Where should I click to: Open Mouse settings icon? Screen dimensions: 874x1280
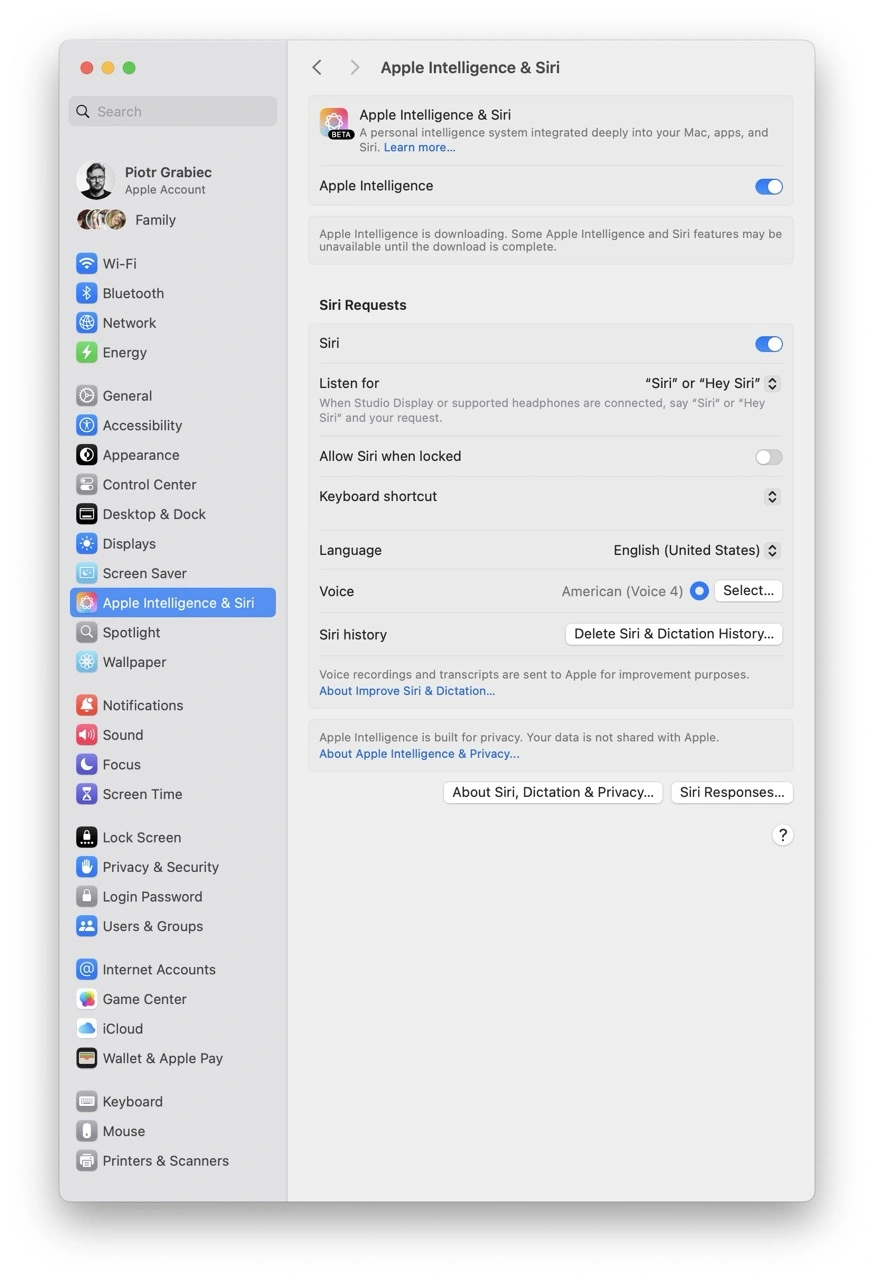tap(87, 1131)
